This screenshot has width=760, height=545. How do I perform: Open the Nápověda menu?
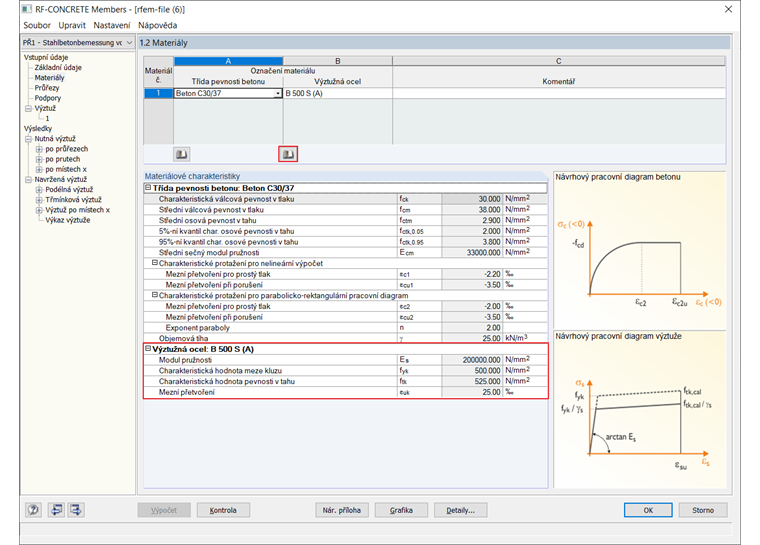click(x=158, y=25)
